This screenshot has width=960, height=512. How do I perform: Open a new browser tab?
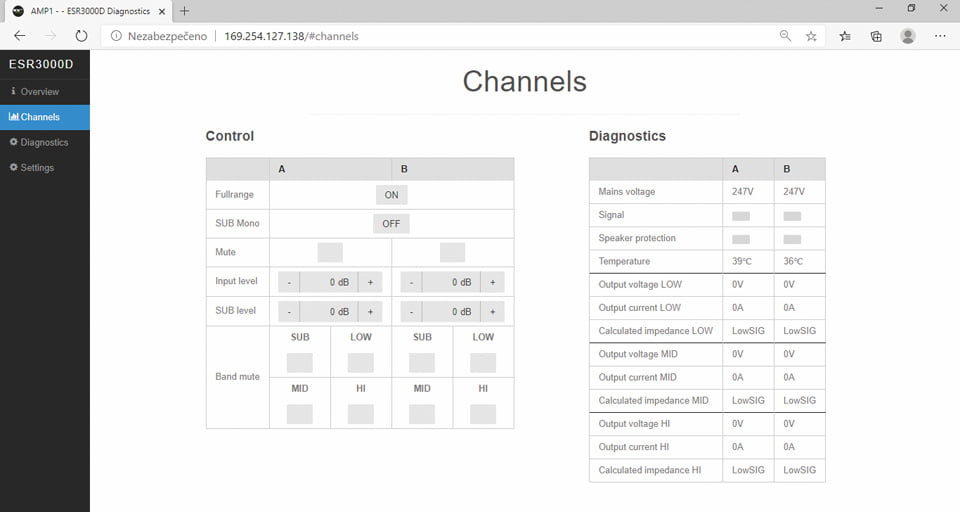click(184, 11)
